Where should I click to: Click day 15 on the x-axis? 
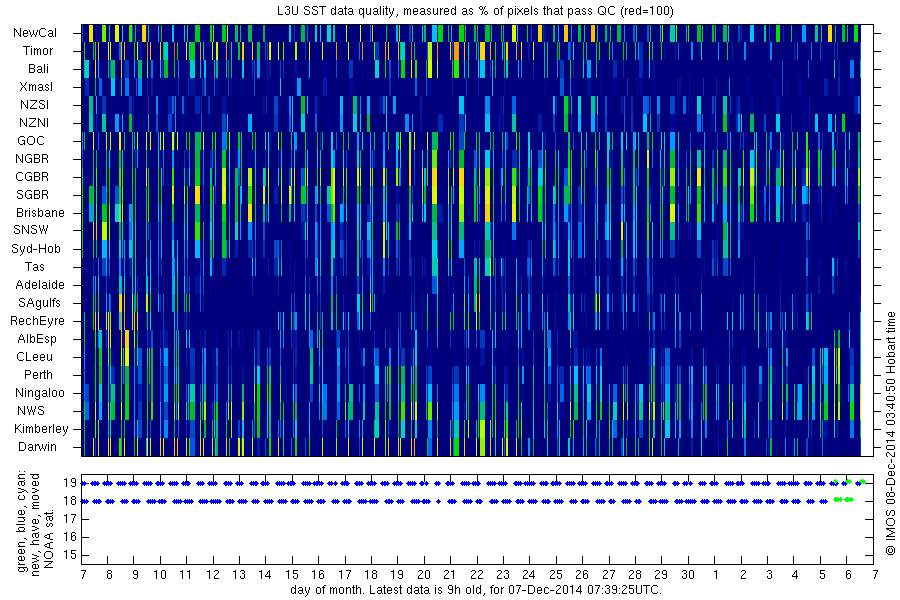292,575
